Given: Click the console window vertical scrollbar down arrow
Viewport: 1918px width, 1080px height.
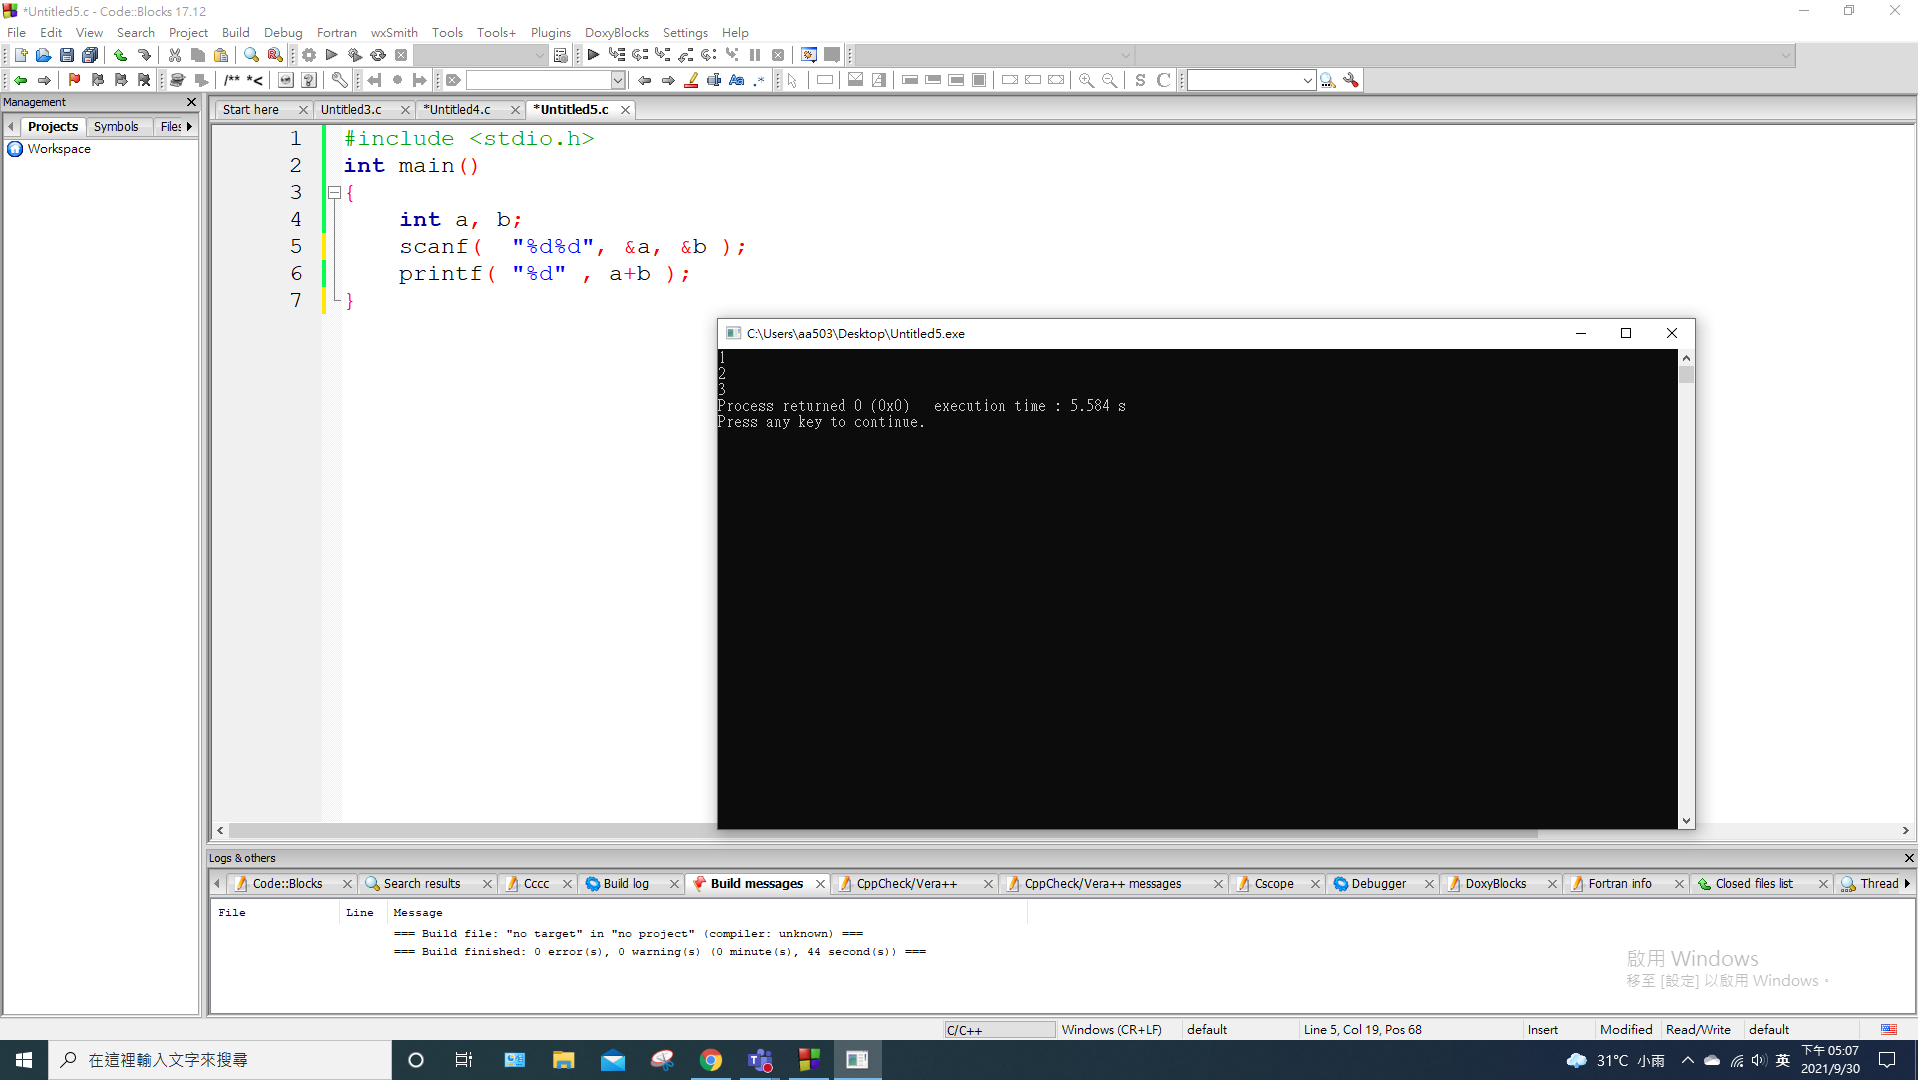Looking at the screenshot, I should tap(1686, 821).
